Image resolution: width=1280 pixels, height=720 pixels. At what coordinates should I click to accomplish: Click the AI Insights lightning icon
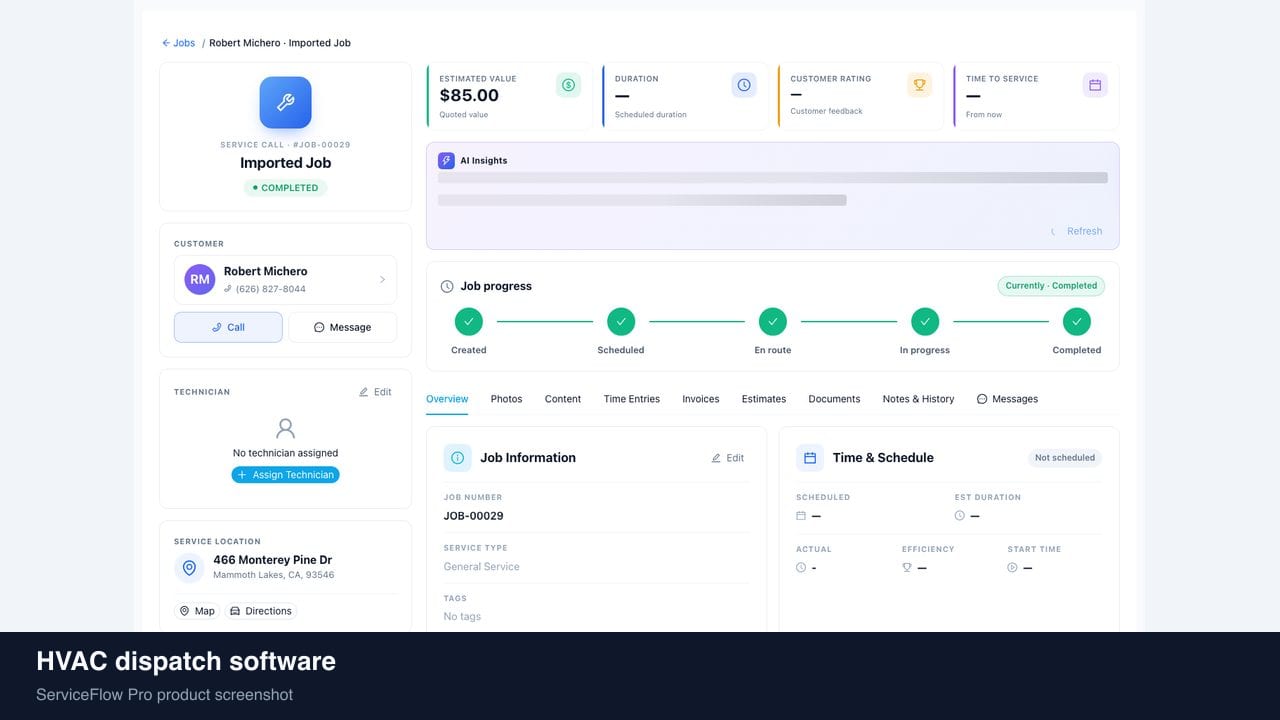pyautogui.click(x=446, y=160)
